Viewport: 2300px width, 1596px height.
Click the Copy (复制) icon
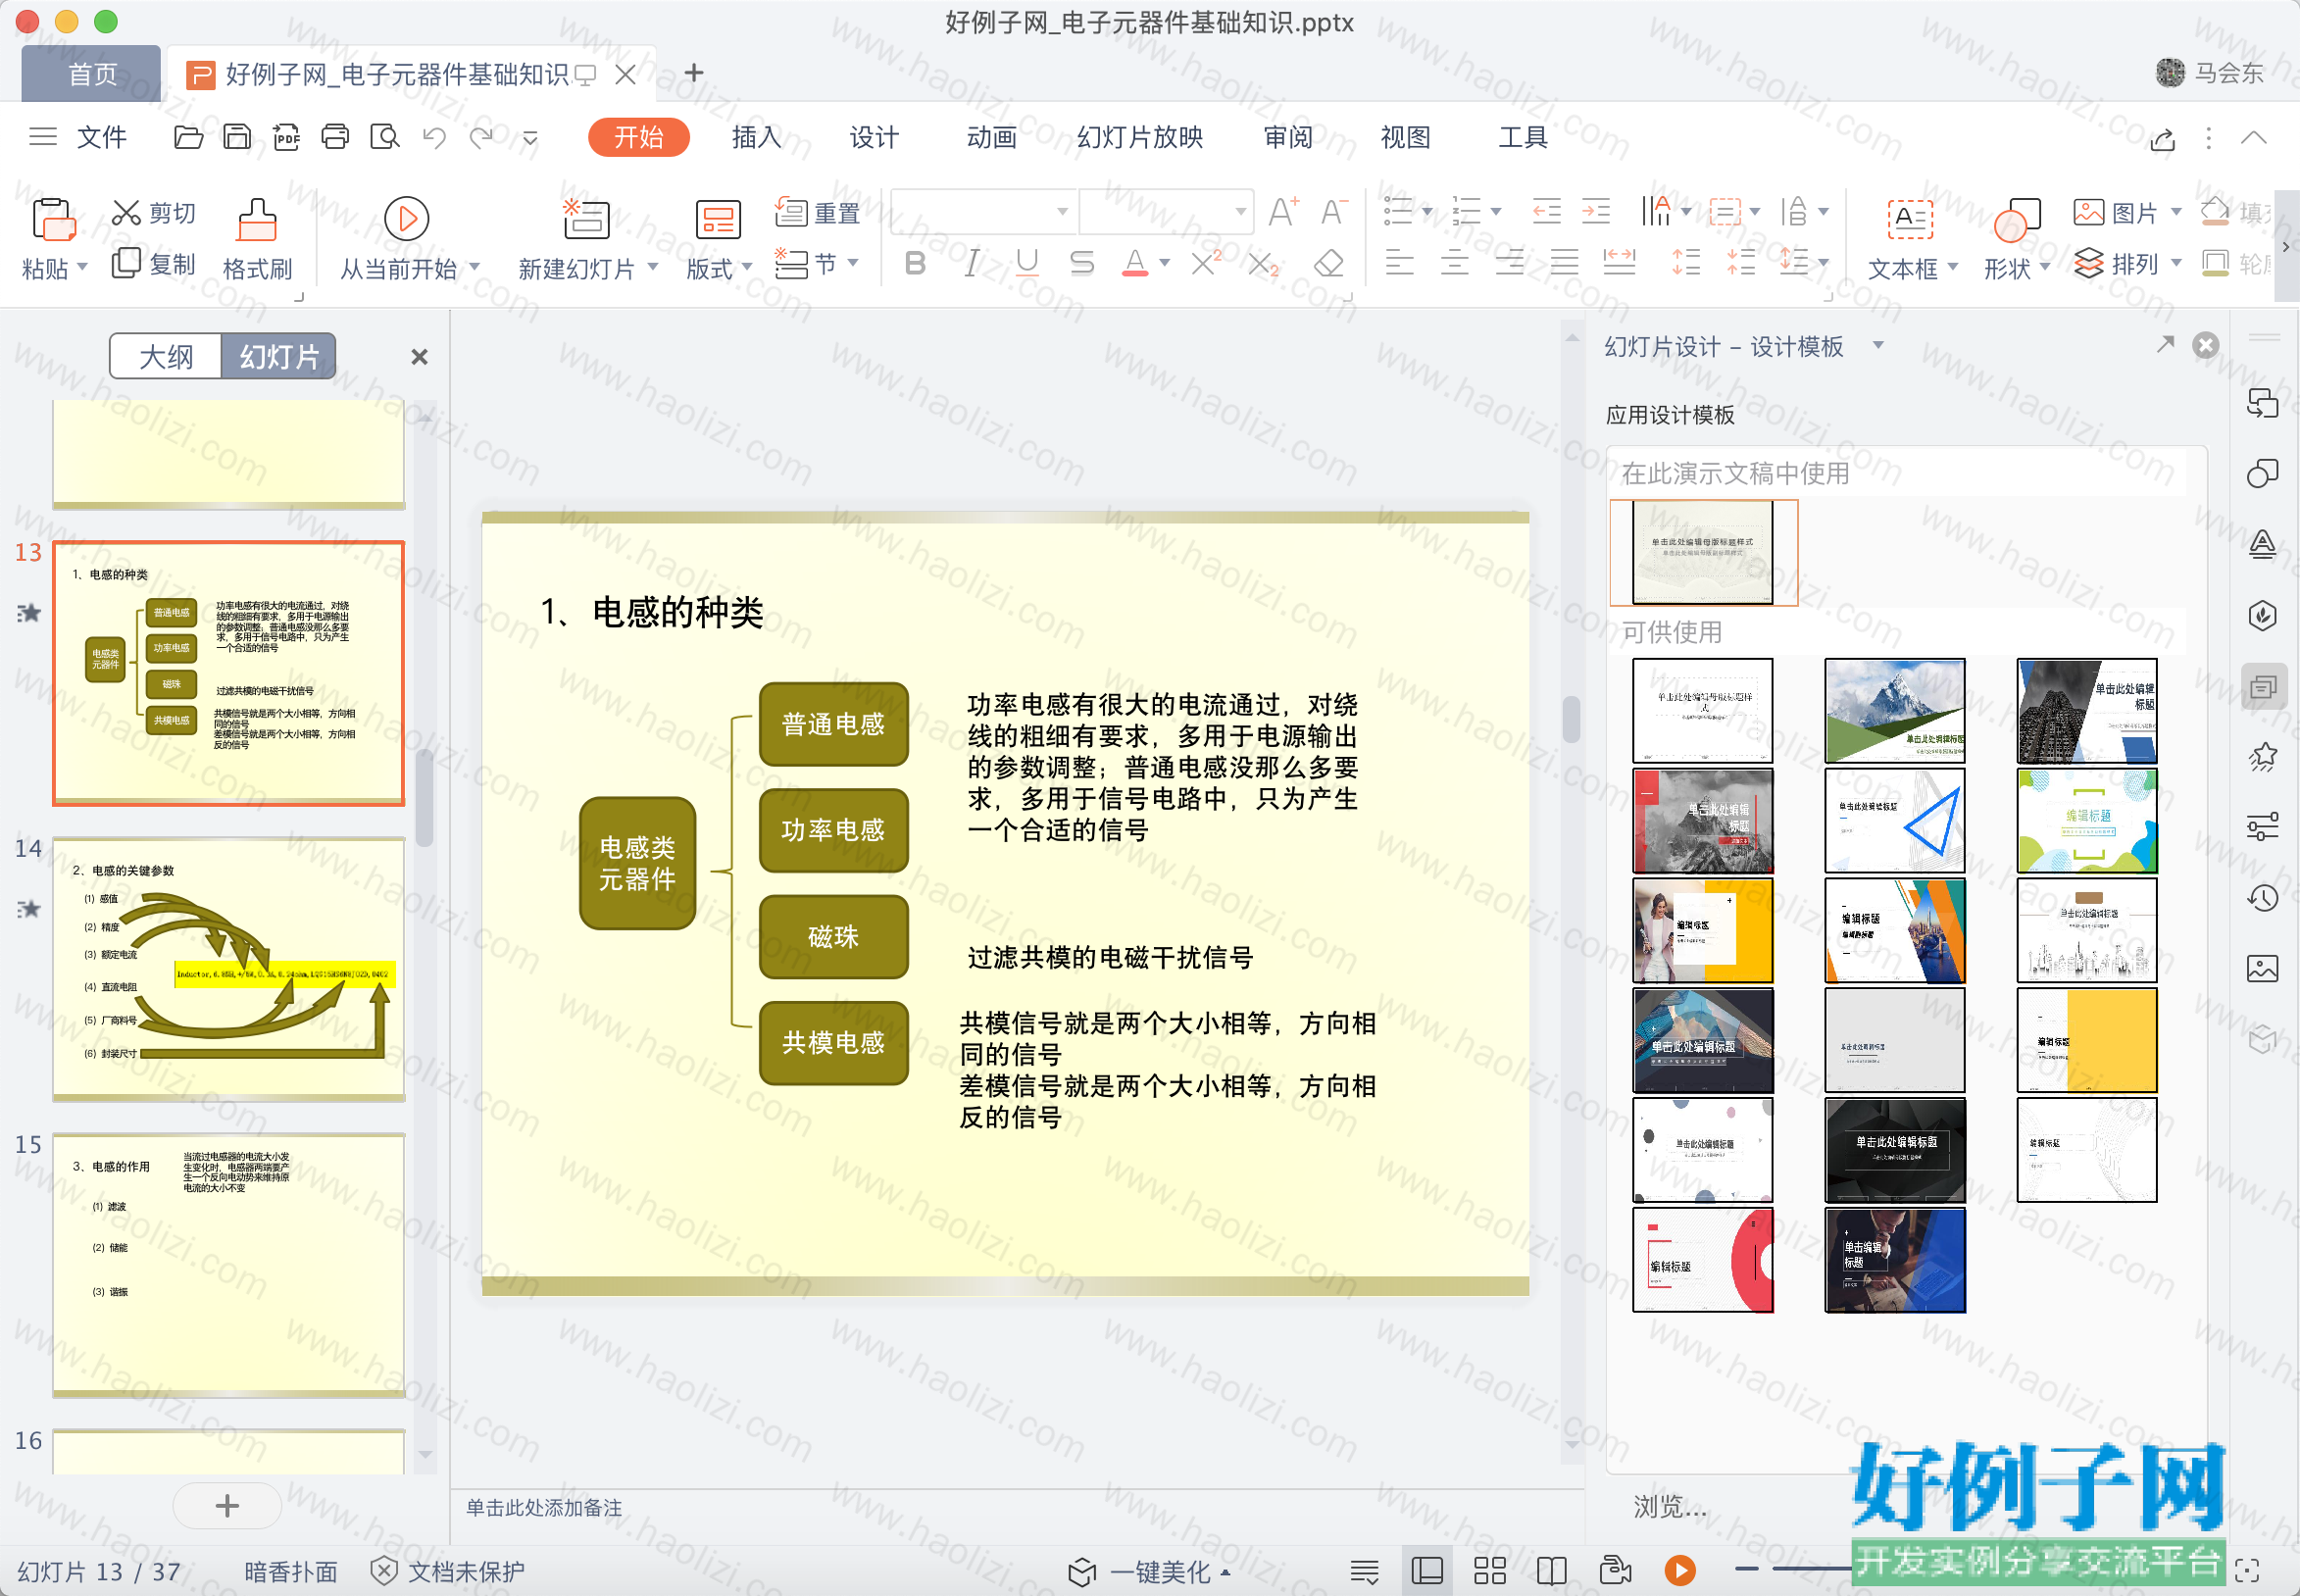[126, 264]
